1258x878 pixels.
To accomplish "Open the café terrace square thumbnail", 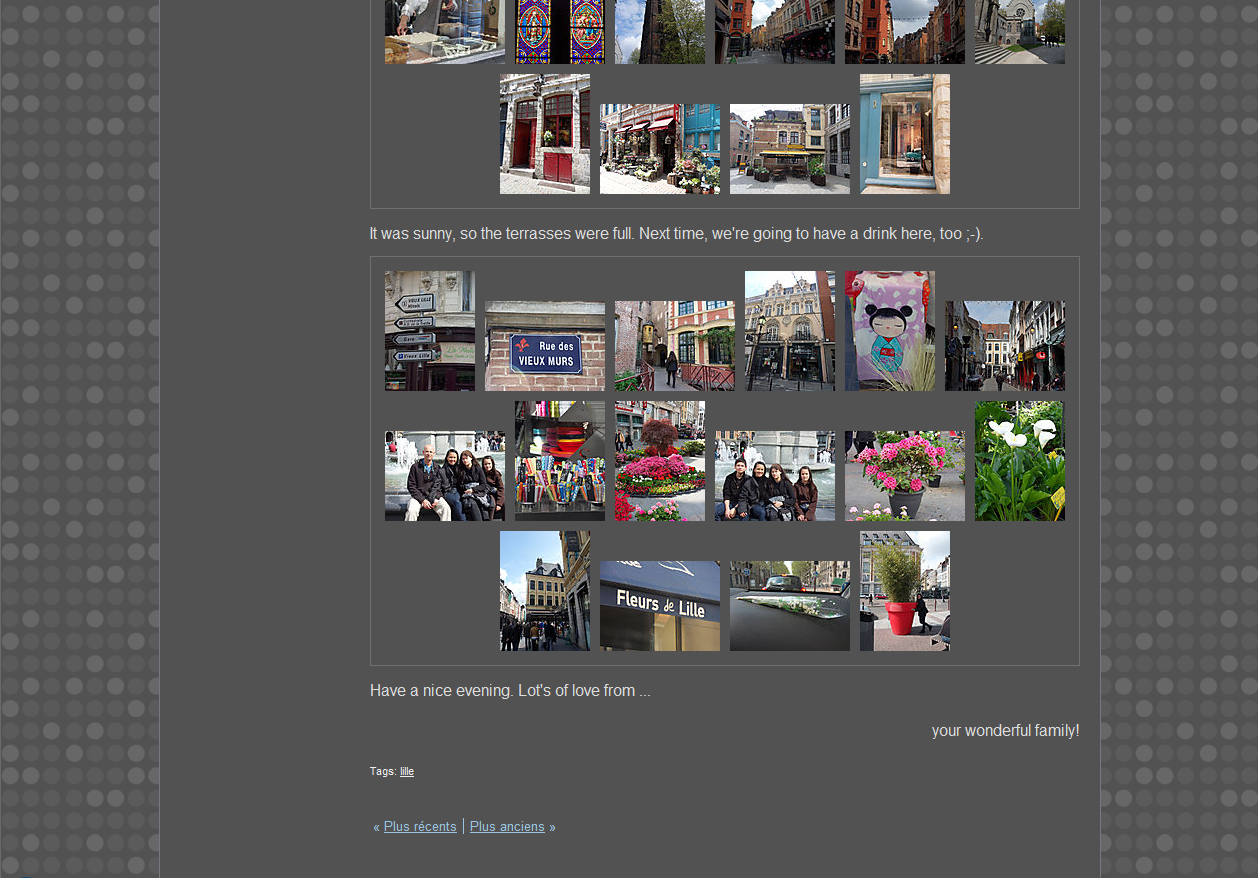I will (789, 149).
